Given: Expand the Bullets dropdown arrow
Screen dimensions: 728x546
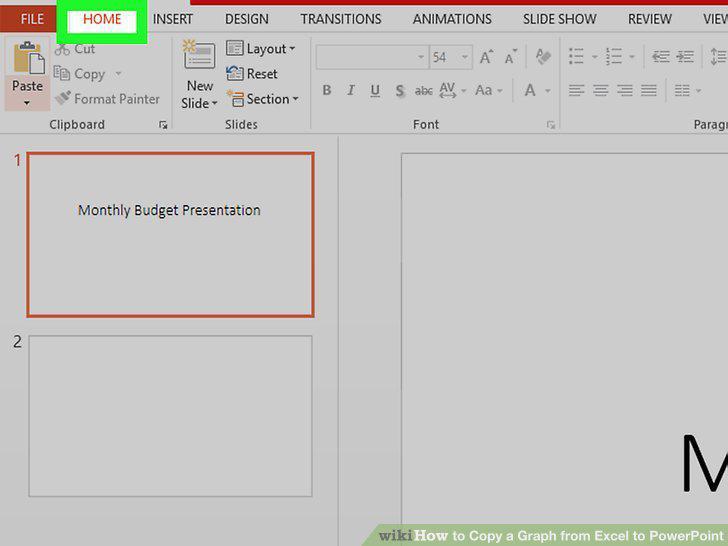Looking at the screenshot, I should tap(595, 57).
